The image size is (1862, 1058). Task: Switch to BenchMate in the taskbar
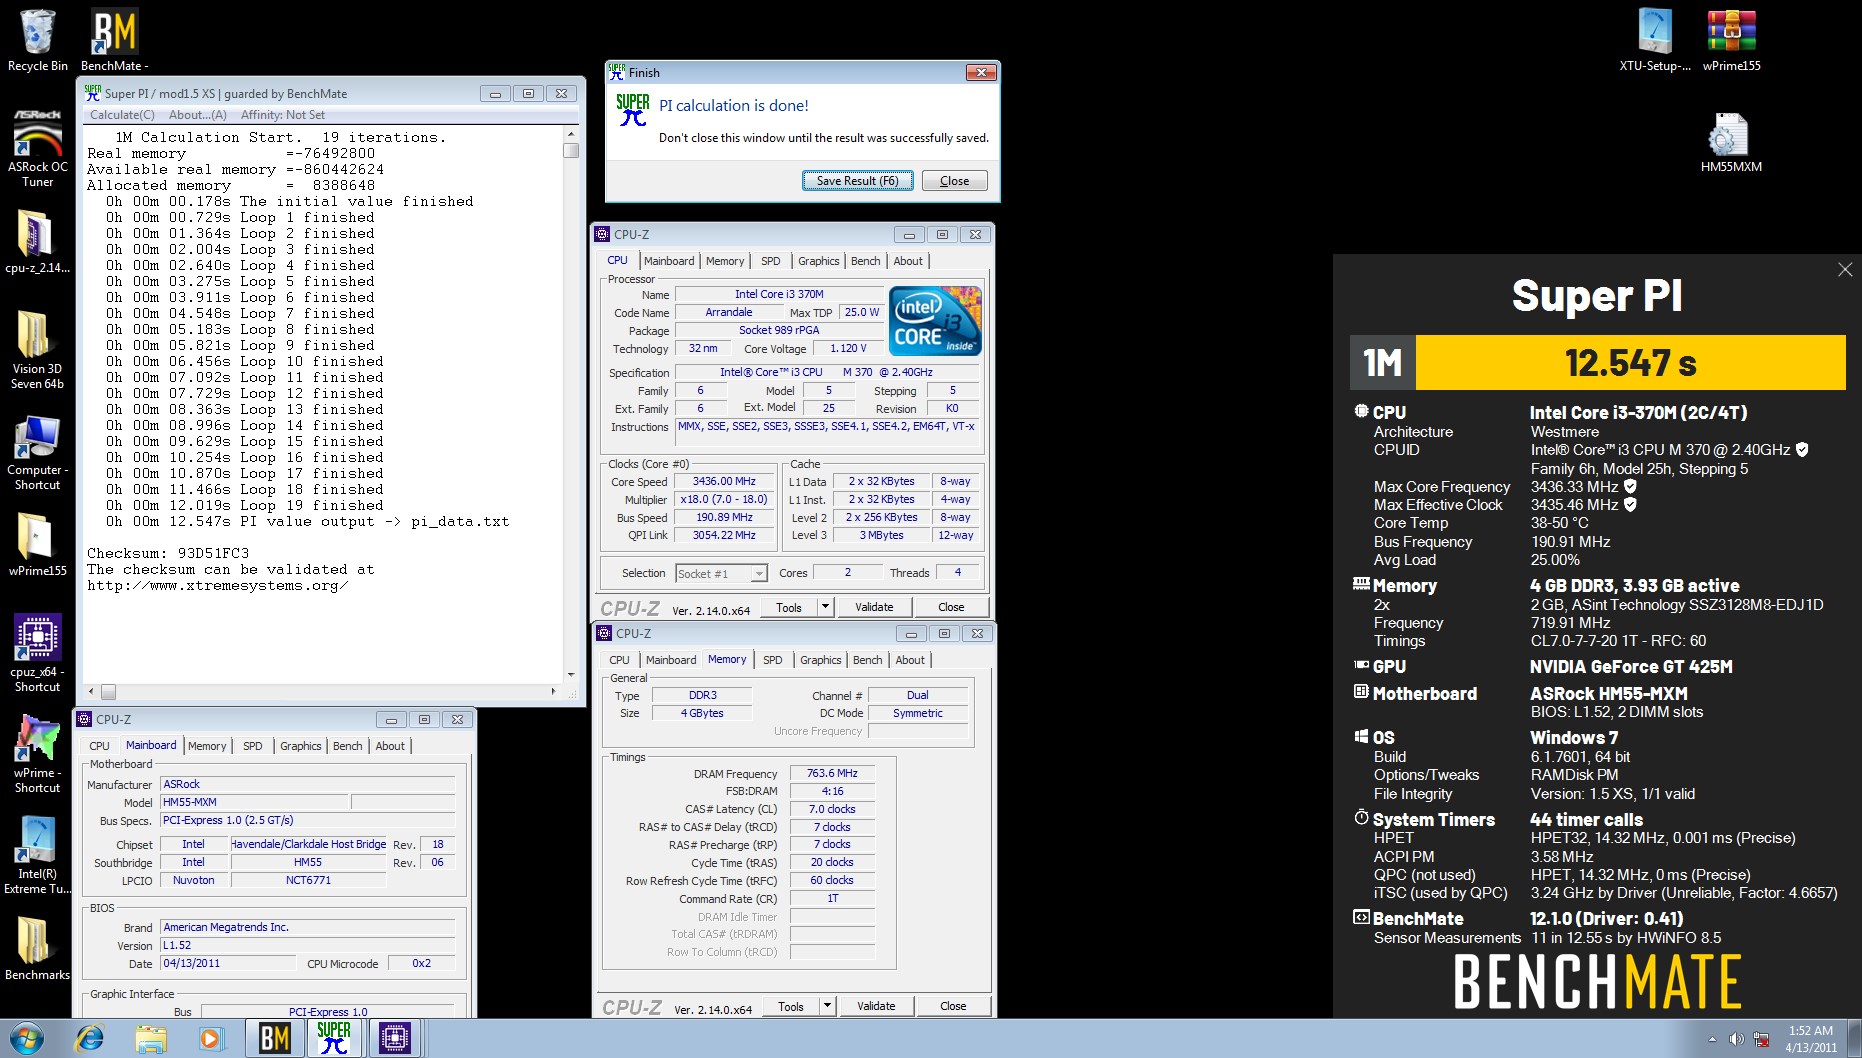tap(275, 1039)
